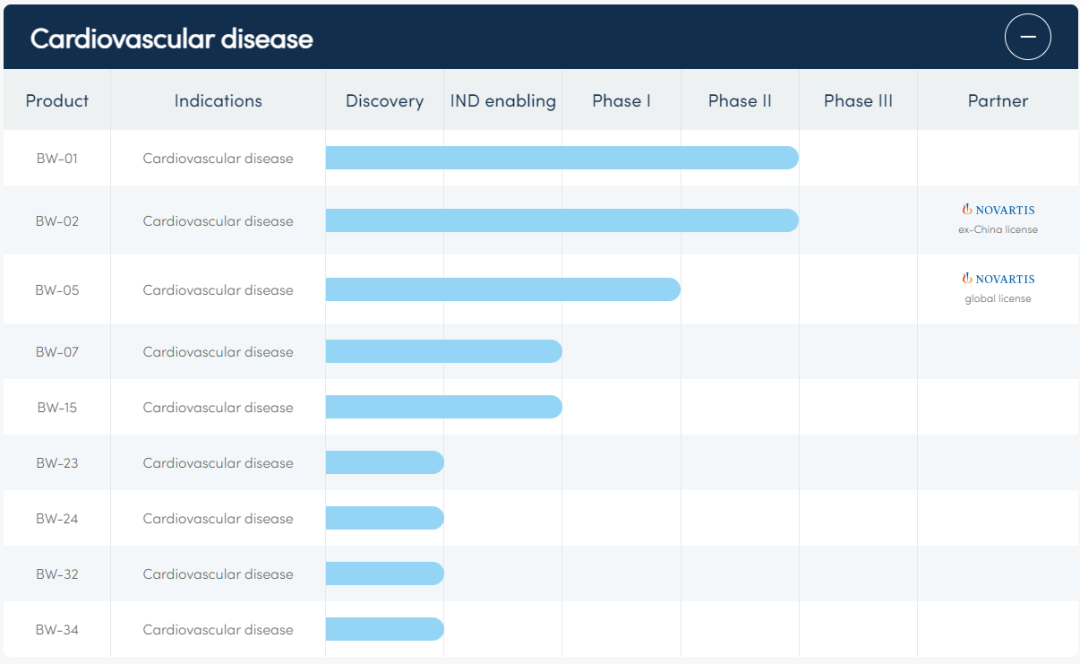1080x664 pixels.
Task: Select the BW-05 progress bar
Action: [502, 290]
